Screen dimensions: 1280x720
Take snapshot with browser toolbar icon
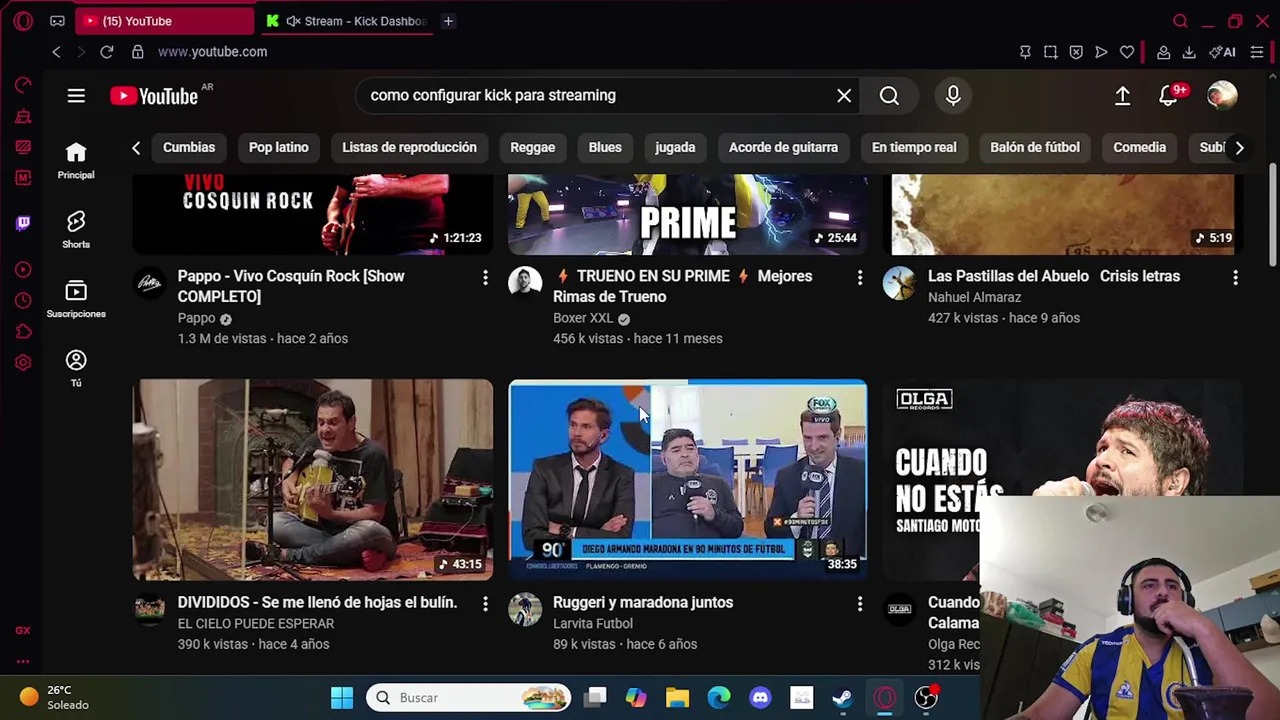click(x=1050, y=52)
